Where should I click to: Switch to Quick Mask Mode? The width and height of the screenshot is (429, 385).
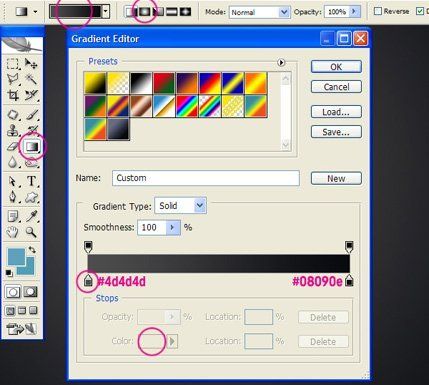click(31, 292)
